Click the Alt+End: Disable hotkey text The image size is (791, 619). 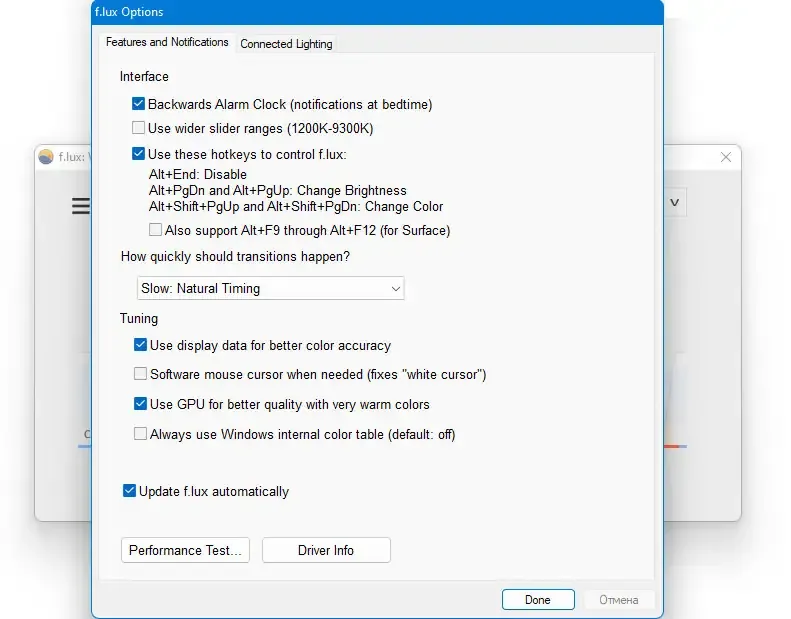[x=198, y=175]
